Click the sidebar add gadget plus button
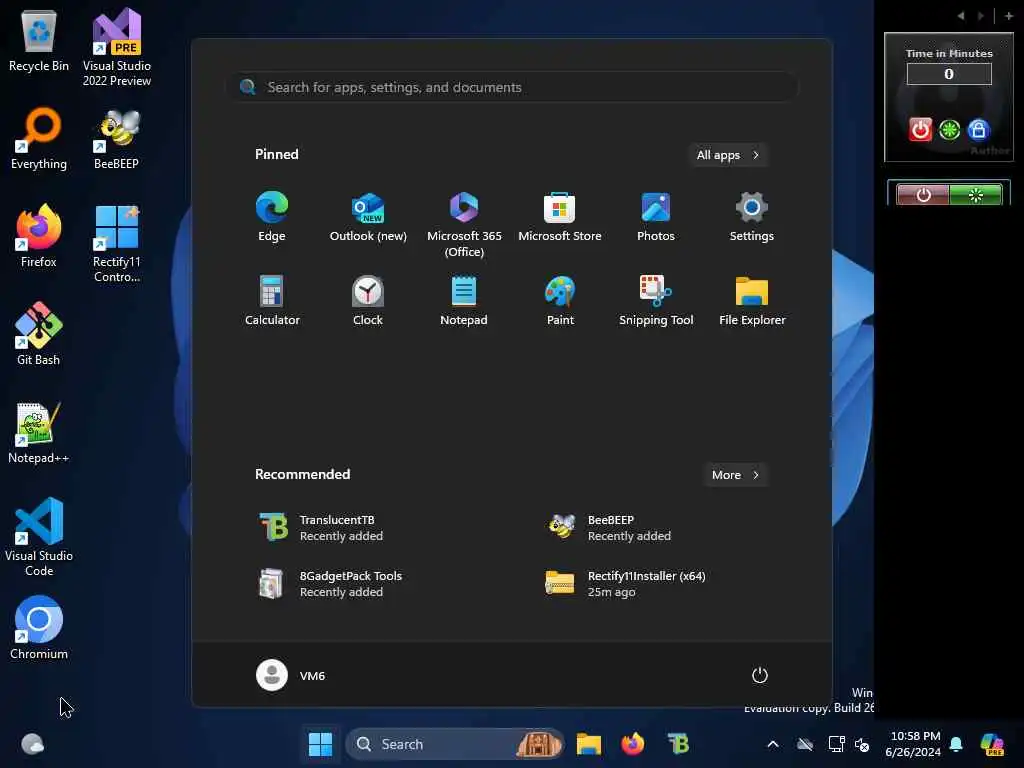This screenshot has height=768, width=1024. [x=1008, y=16]
